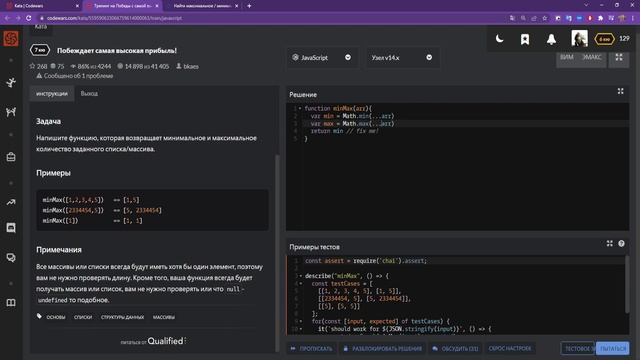
Task: Click the списки tag
Action: pyautogui.click(x=83, y=317)
